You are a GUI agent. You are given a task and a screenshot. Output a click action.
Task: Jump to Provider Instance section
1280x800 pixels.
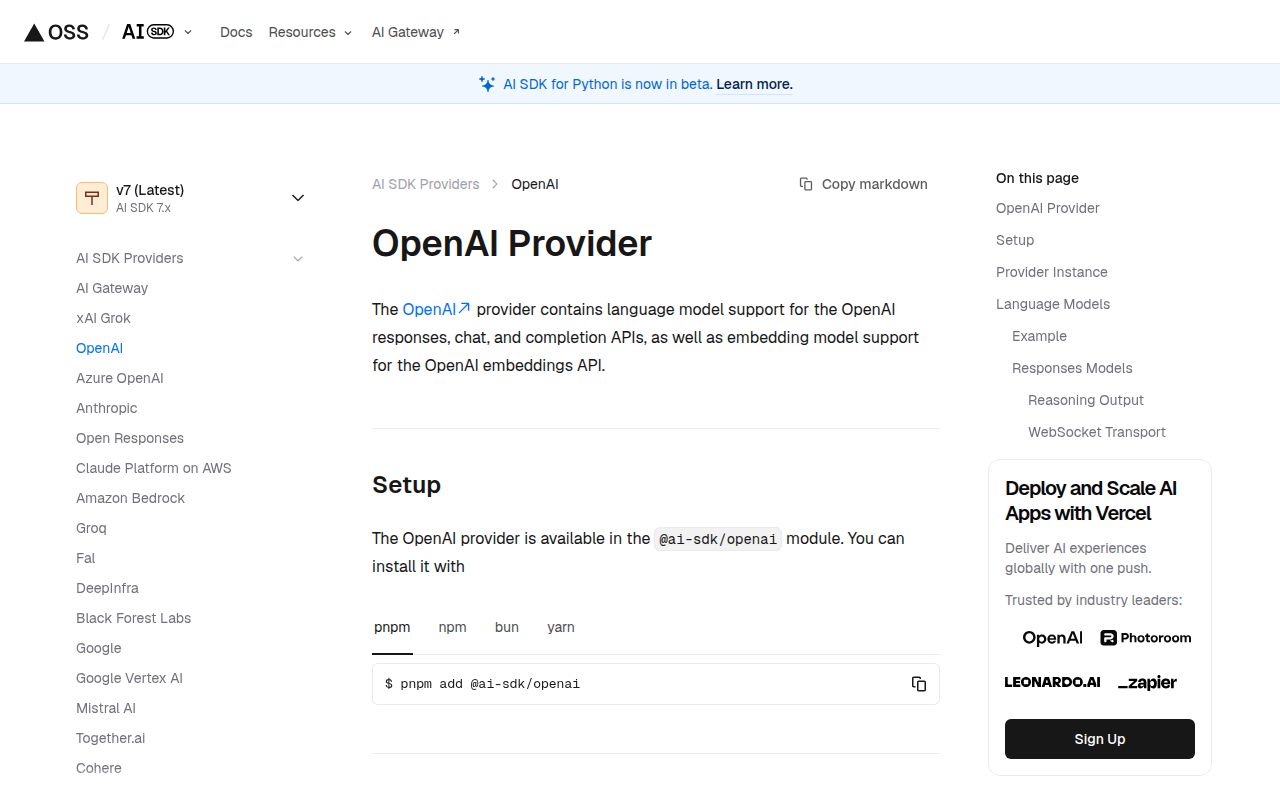click(1051, 272)
